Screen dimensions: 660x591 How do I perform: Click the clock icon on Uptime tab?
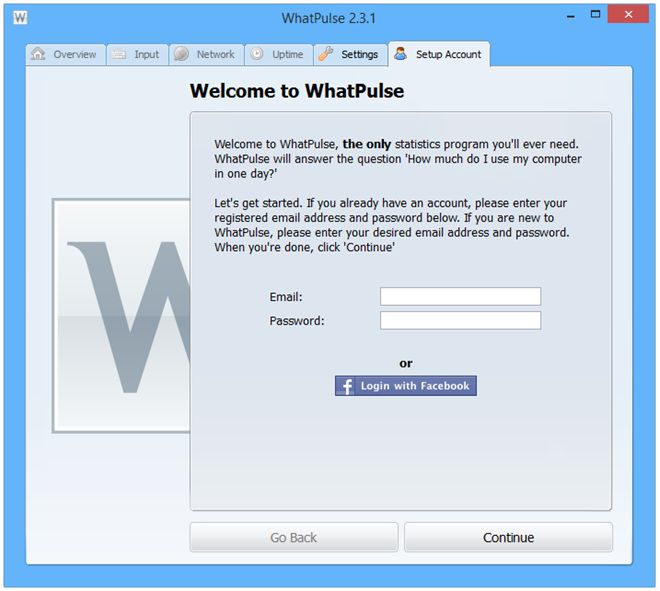(x=257, y=53)
